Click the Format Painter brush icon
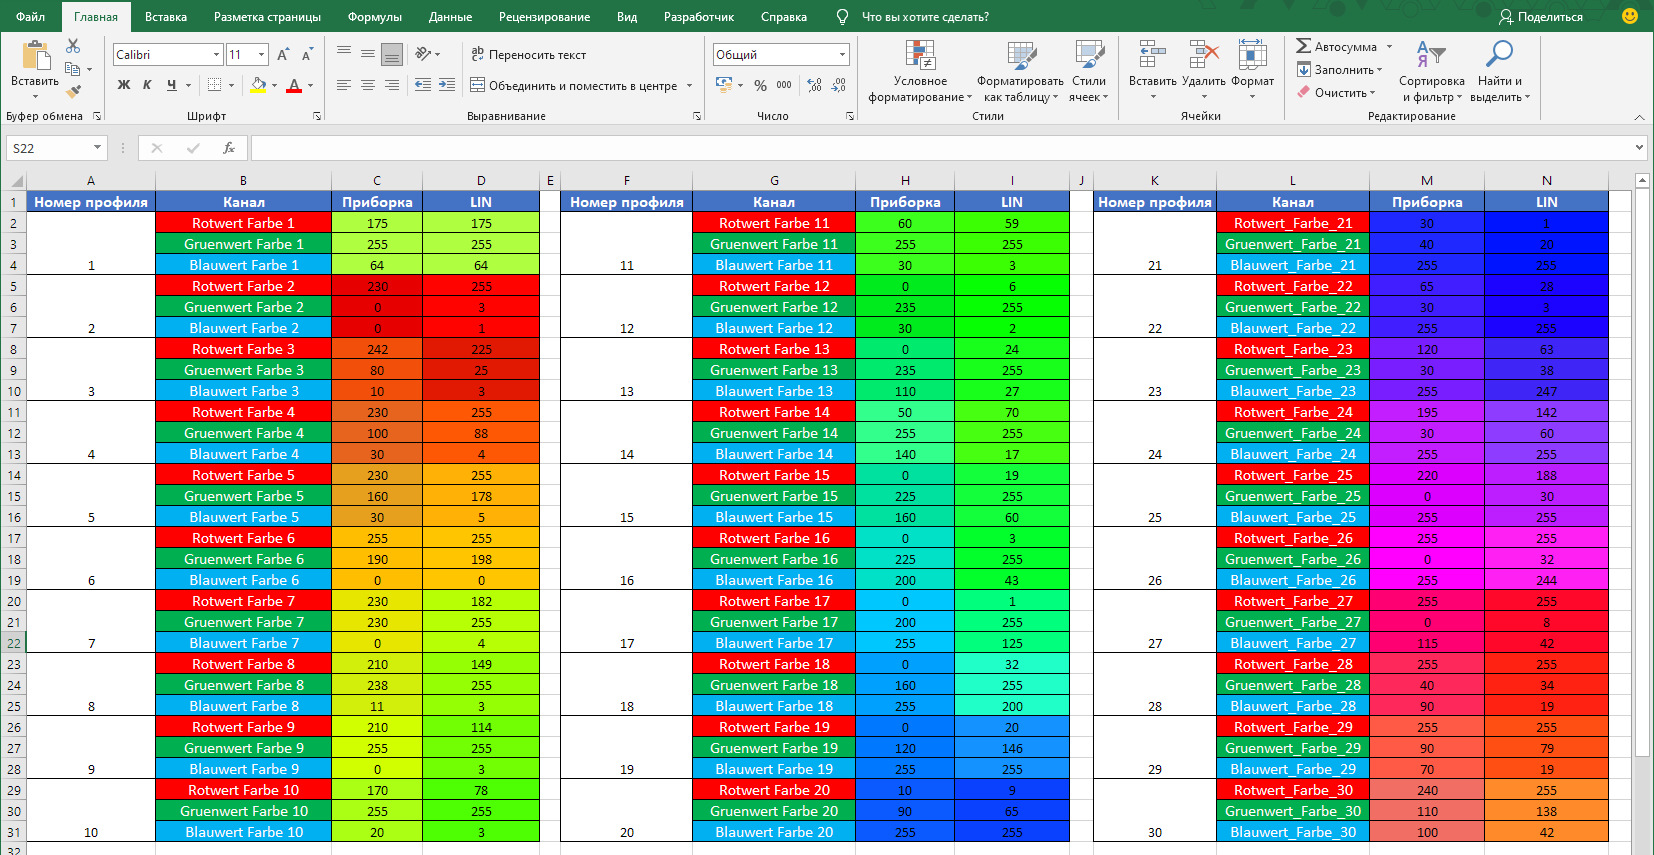 point(73,91)
